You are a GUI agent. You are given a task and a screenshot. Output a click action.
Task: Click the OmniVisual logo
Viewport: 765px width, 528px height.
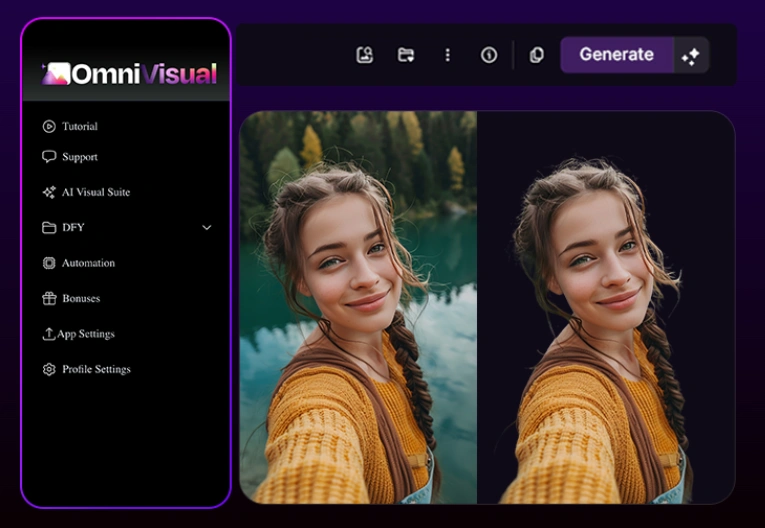129,74
